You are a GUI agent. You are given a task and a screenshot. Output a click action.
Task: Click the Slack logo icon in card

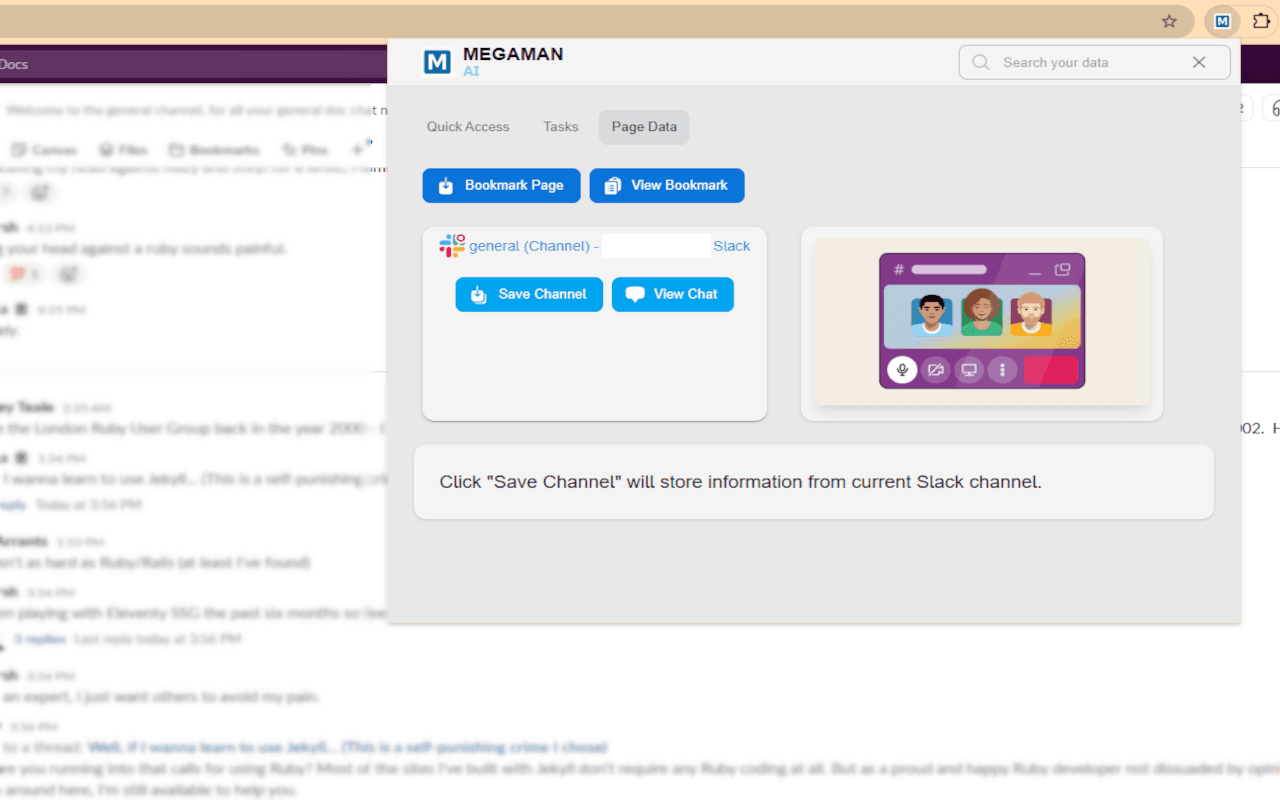[x=452, y=246]
